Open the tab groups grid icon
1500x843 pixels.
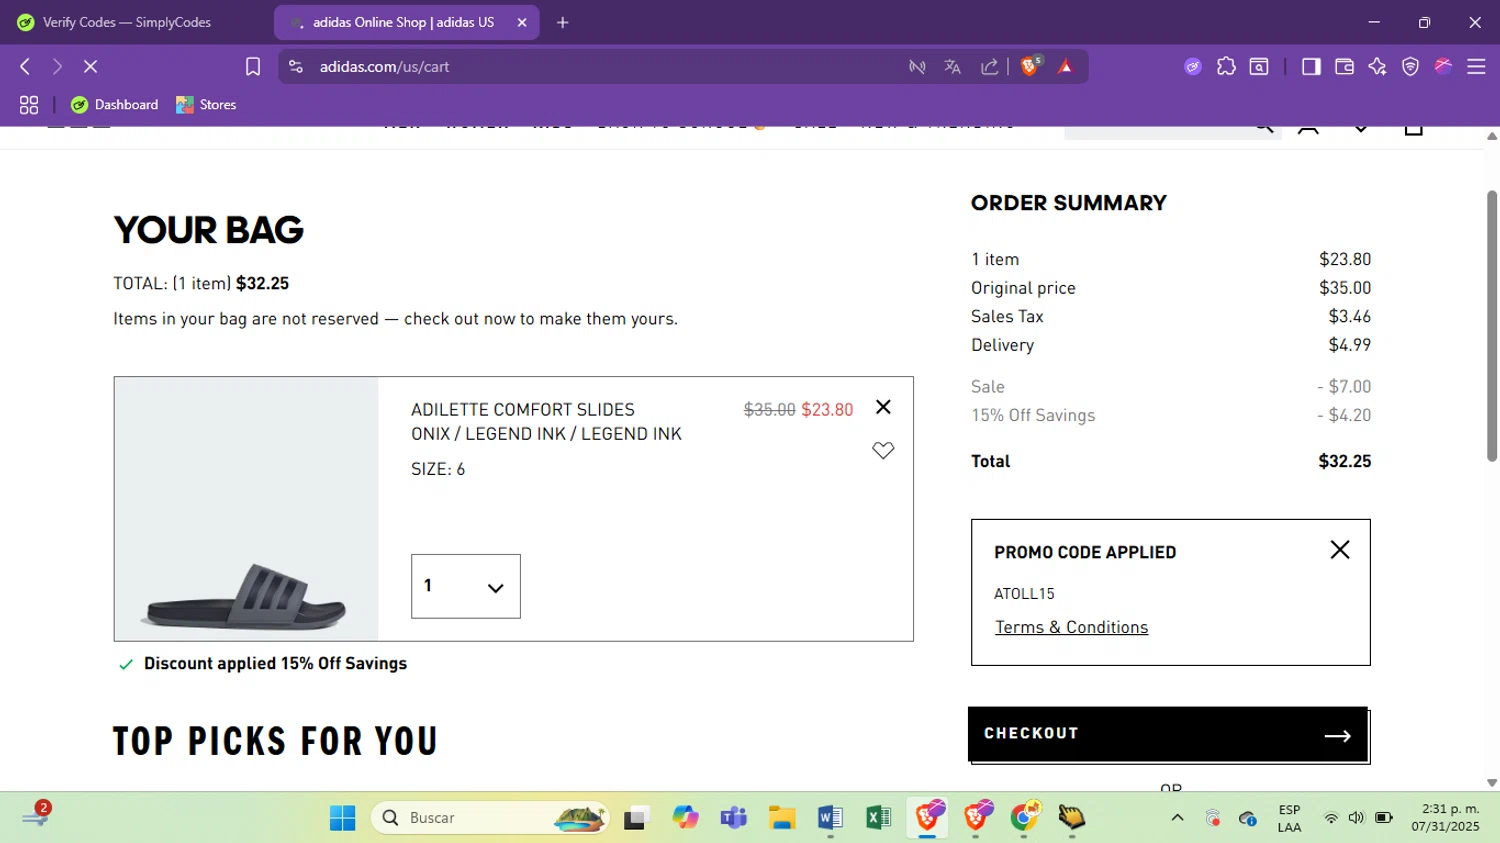click(29, 105)
